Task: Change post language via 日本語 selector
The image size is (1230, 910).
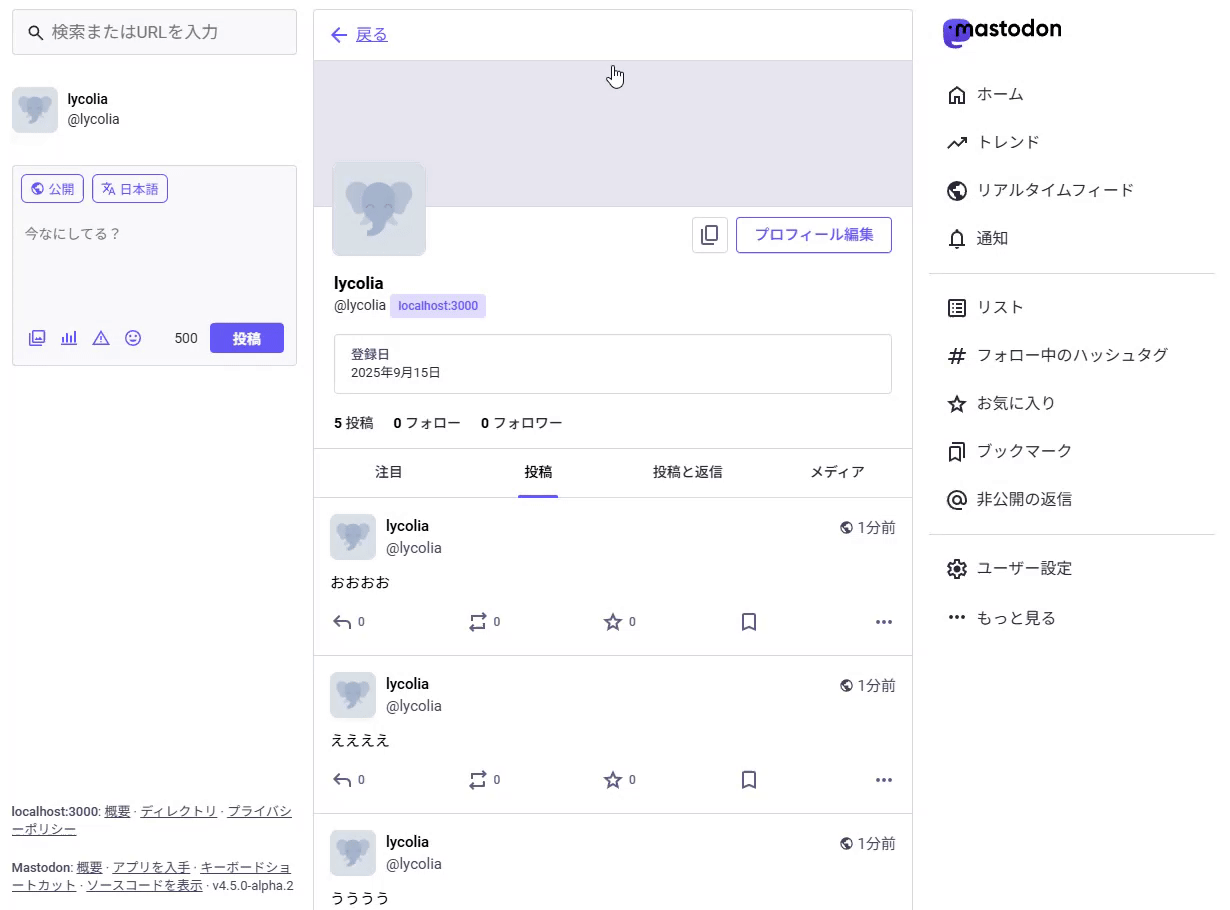Action: pos(130,189)
